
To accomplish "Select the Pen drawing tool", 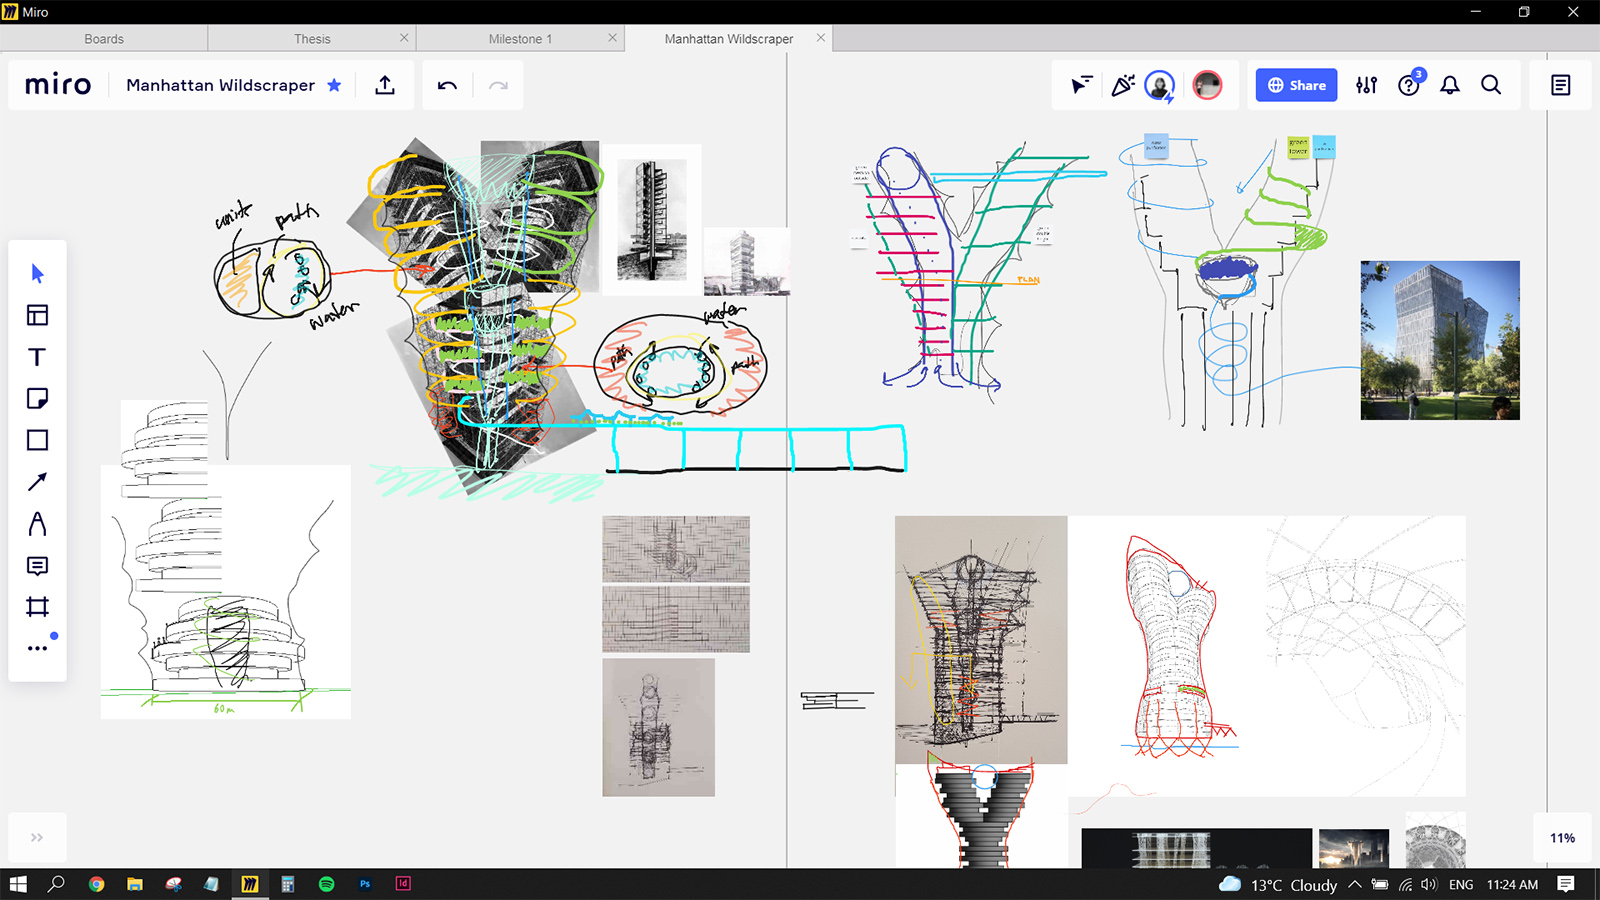I will tap(37, 524).
